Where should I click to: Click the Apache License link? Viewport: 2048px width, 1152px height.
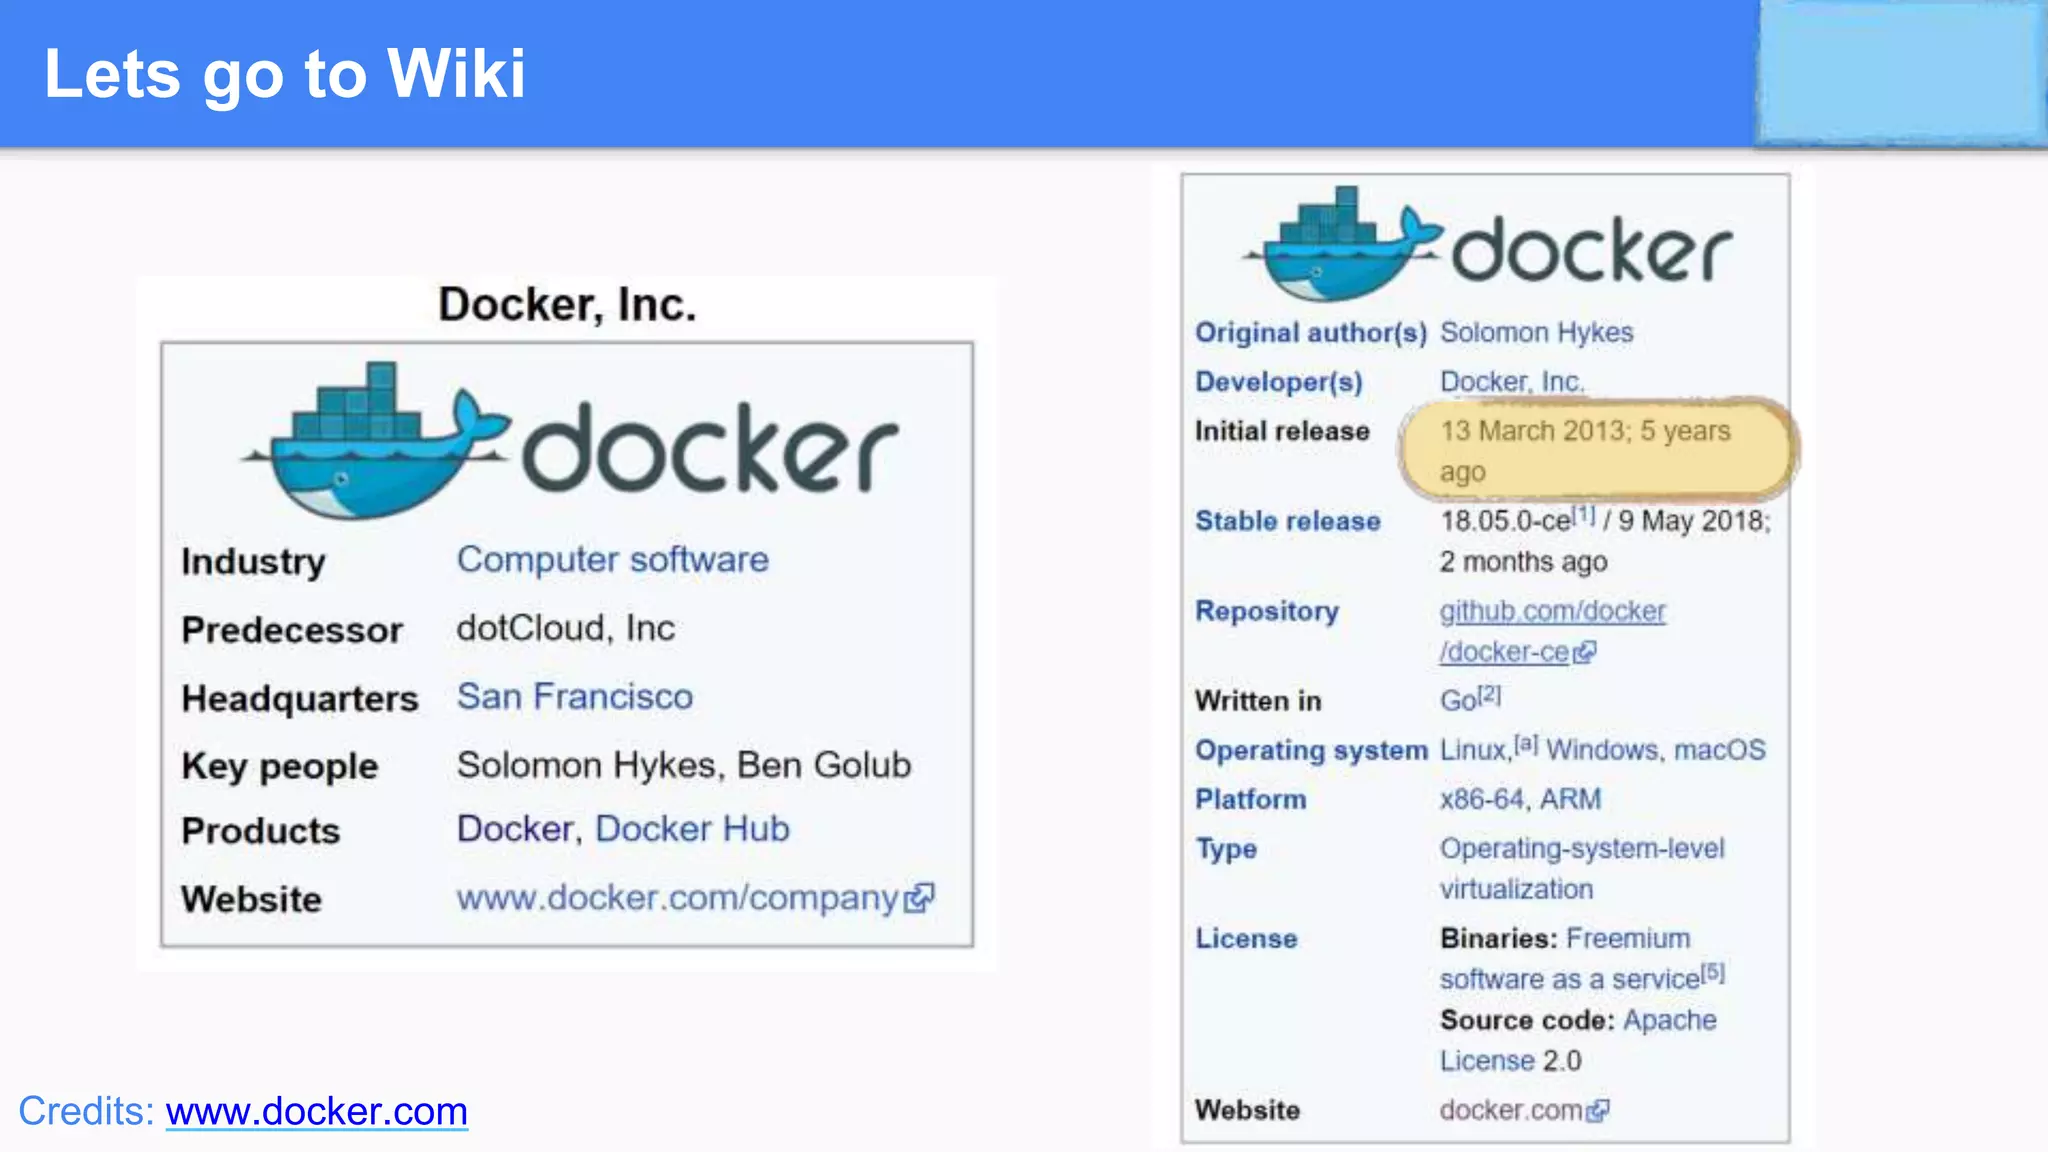tap(1578, 1040)
